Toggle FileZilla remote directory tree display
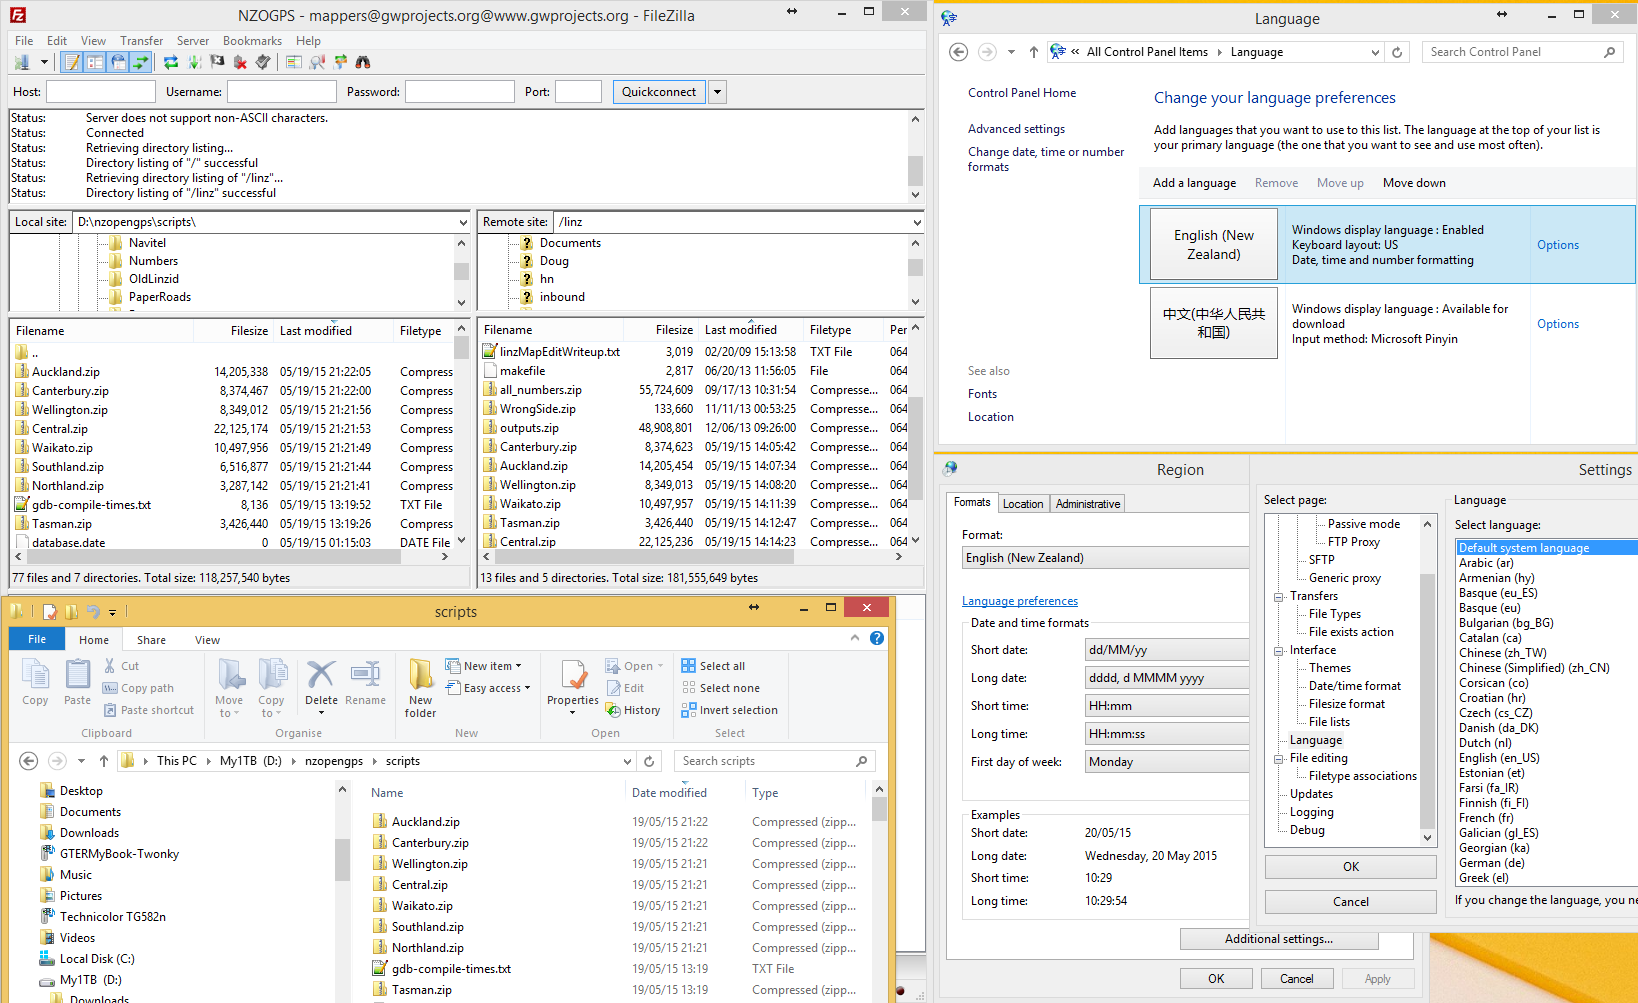Image resolution: width=1638 pixels, height=1003 pixels. click(x=118, y=62)
